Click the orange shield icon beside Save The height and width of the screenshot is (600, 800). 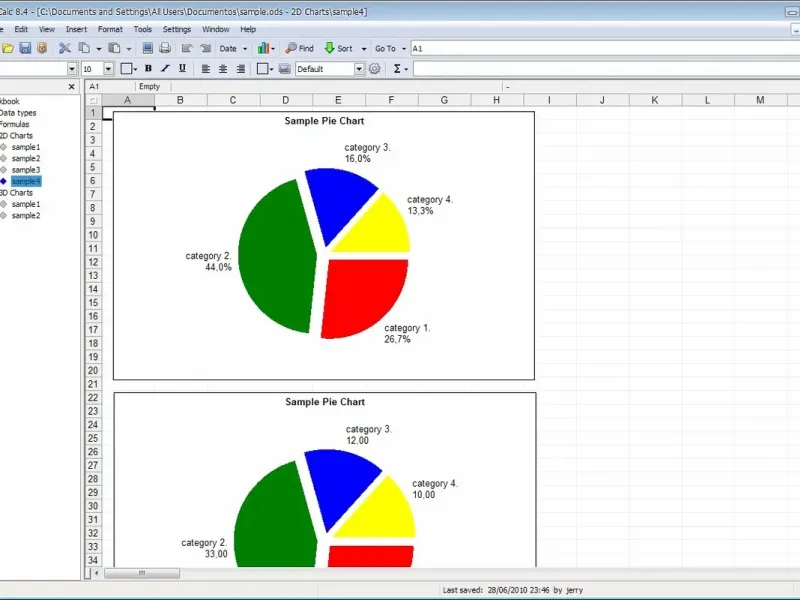42,48
